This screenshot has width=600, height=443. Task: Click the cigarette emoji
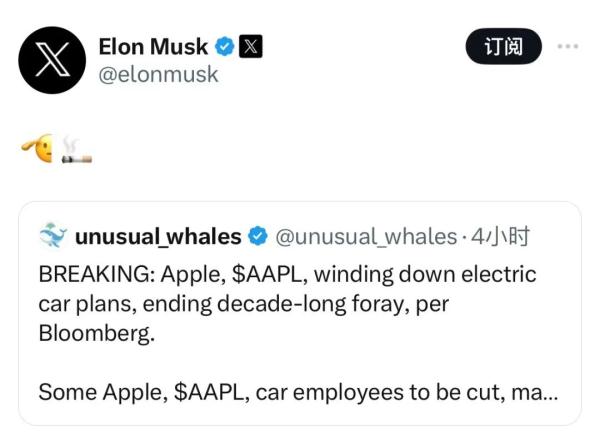76,151
